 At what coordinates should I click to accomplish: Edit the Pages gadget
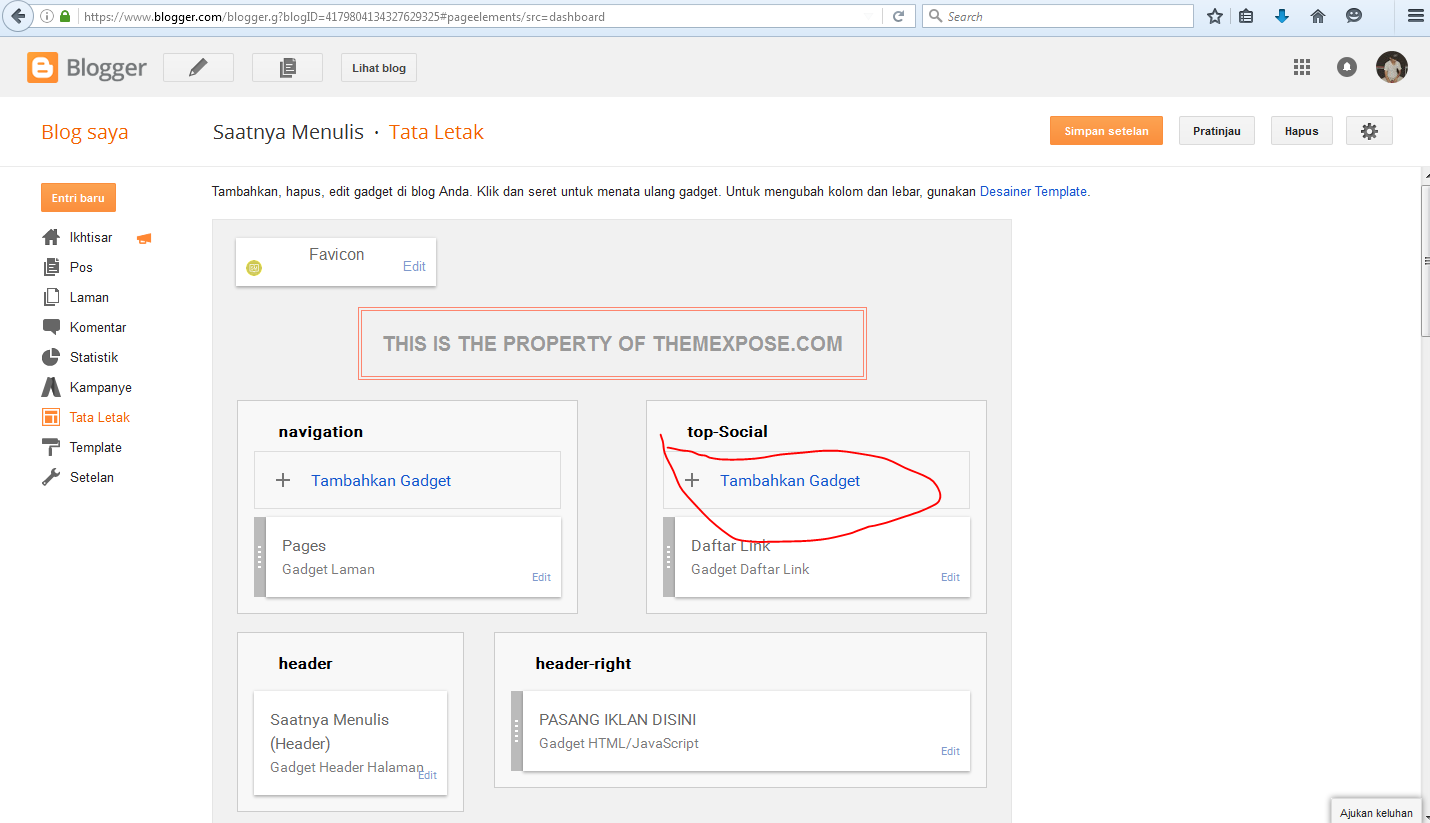pos(541,577)
